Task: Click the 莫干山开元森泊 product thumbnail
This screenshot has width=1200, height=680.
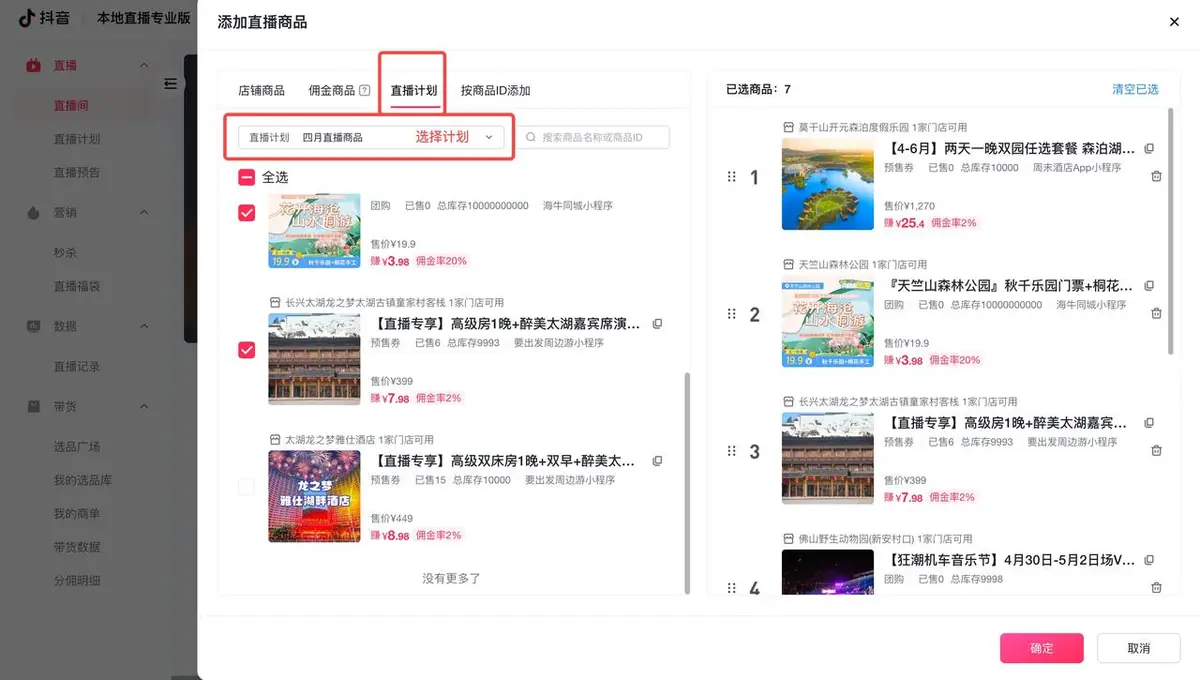Action: [x=827, y=184]
